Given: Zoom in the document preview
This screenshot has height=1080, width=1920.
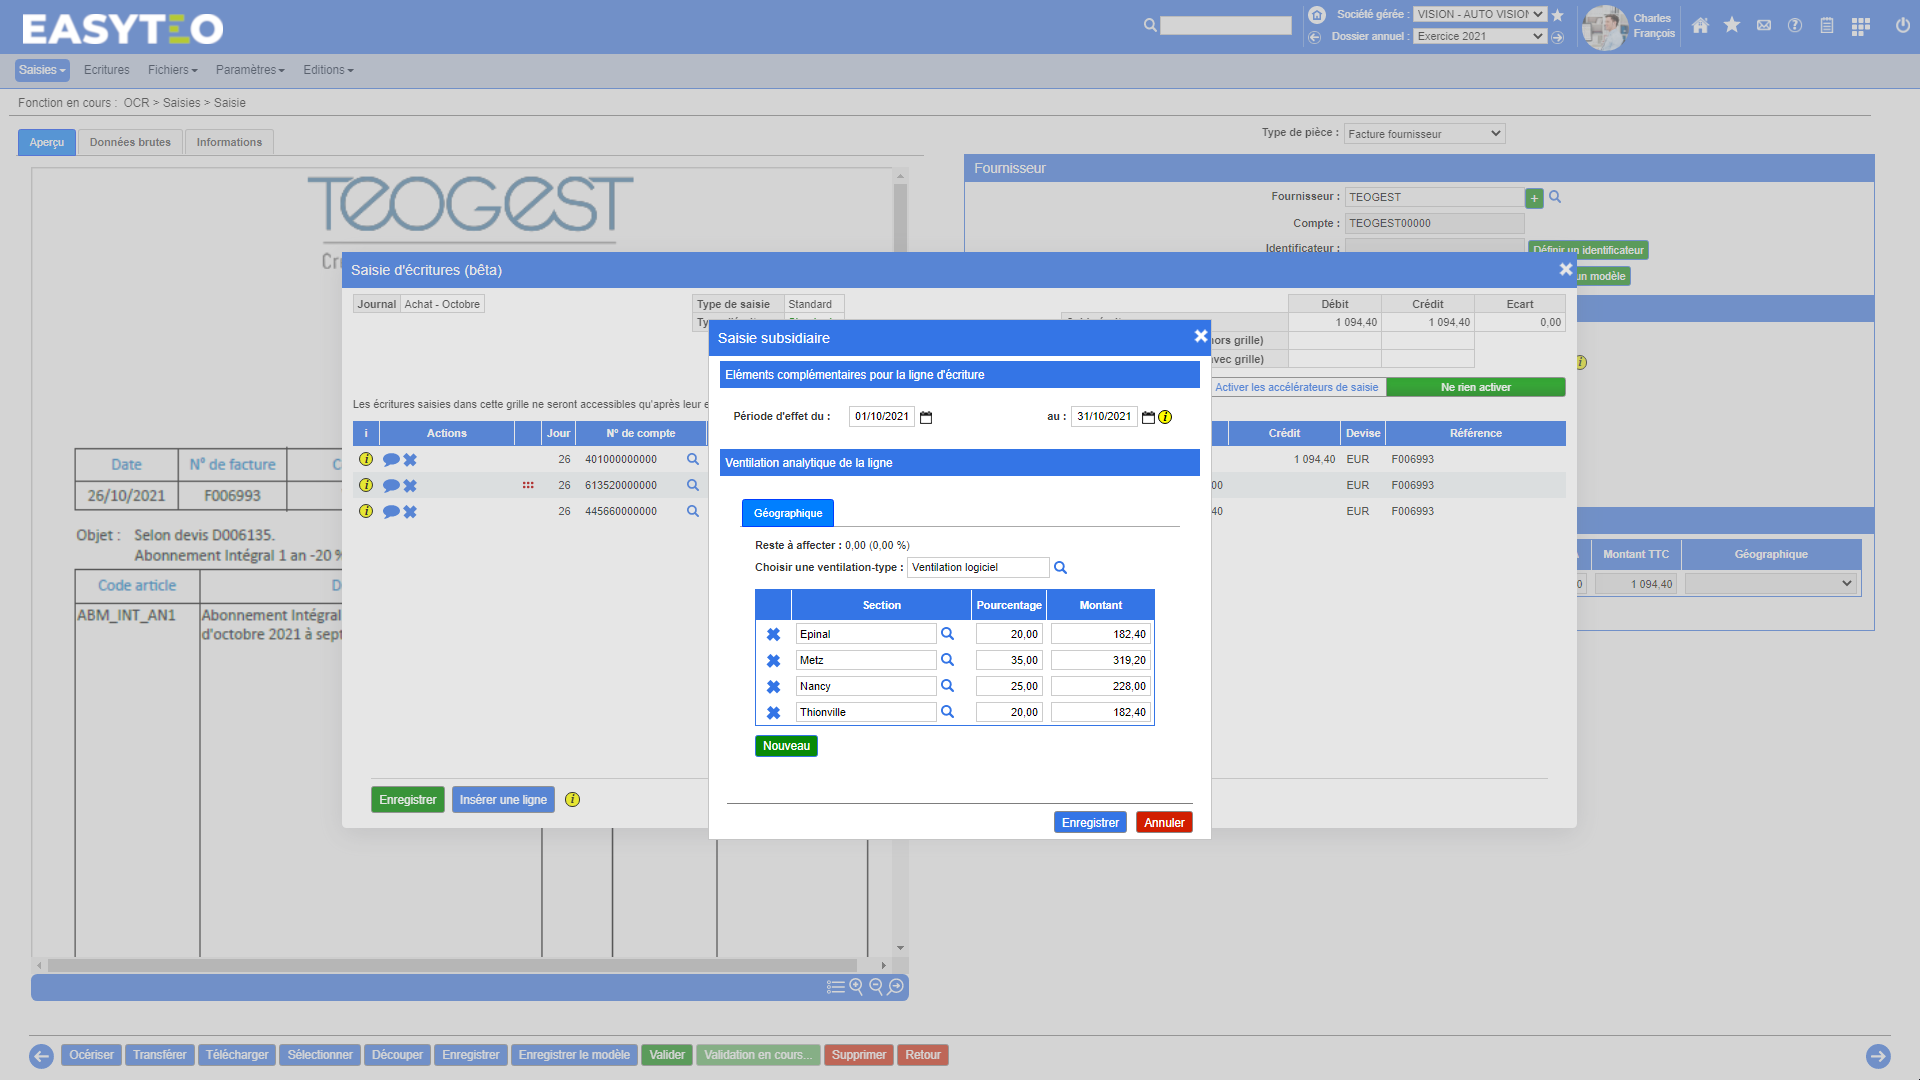Looking at the screenshot, I should (856, 987).
